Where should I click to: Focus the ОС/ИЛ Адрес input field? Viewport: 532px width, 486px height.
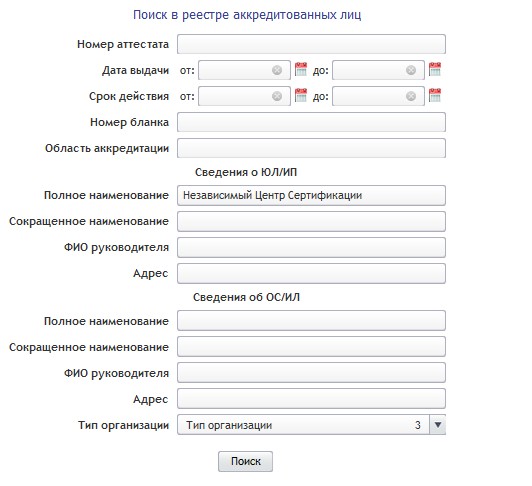pyautogui.click(x=311, y=398)
